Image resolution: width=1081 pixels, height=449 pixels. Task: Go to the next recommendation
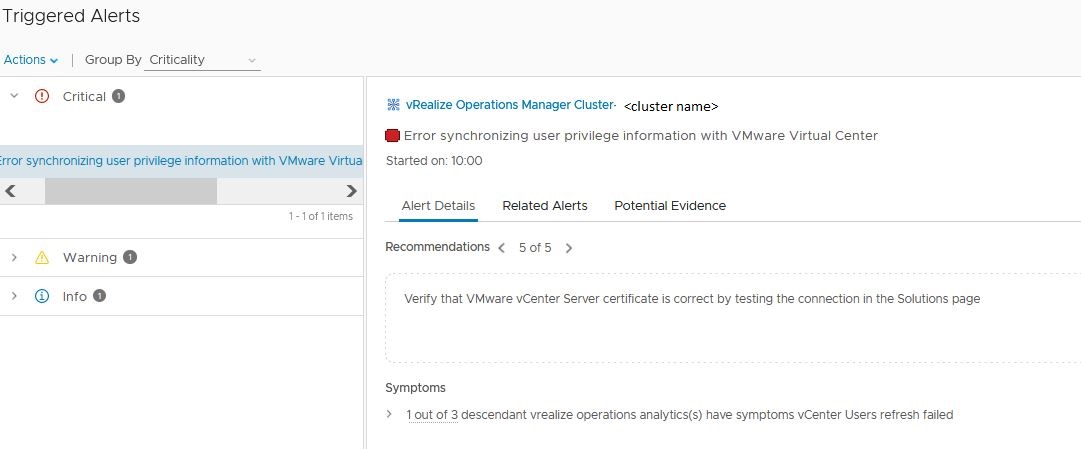pos(569,248)
